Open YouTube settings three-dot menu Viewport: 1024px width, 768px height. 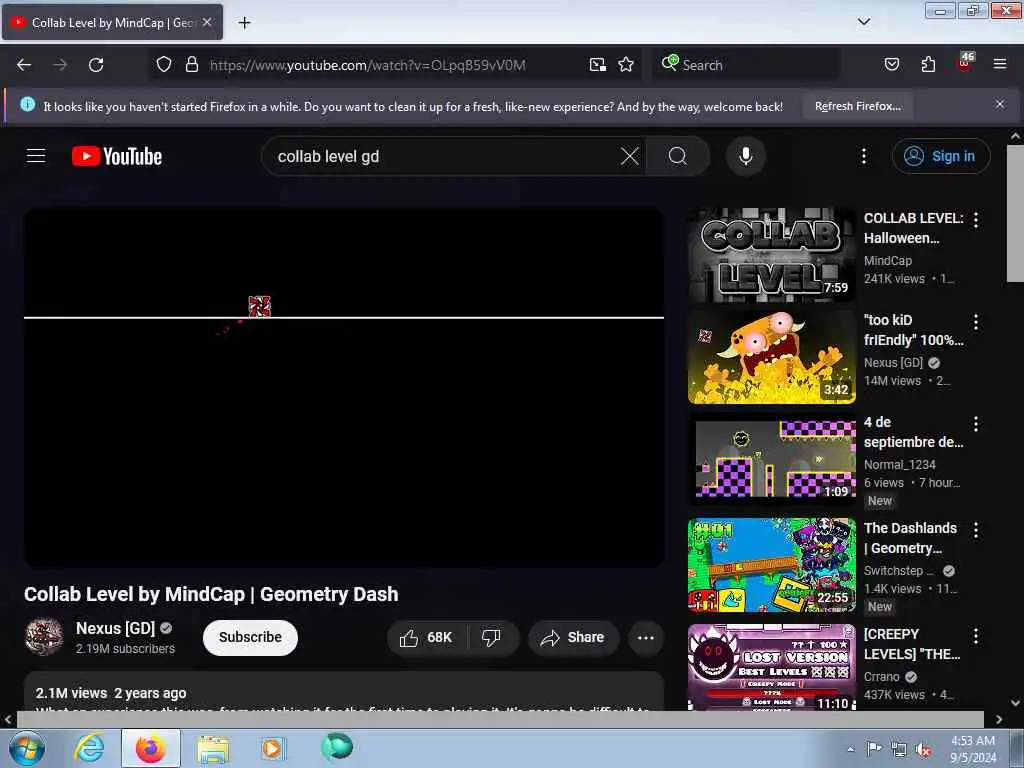(x=863, y=156)
